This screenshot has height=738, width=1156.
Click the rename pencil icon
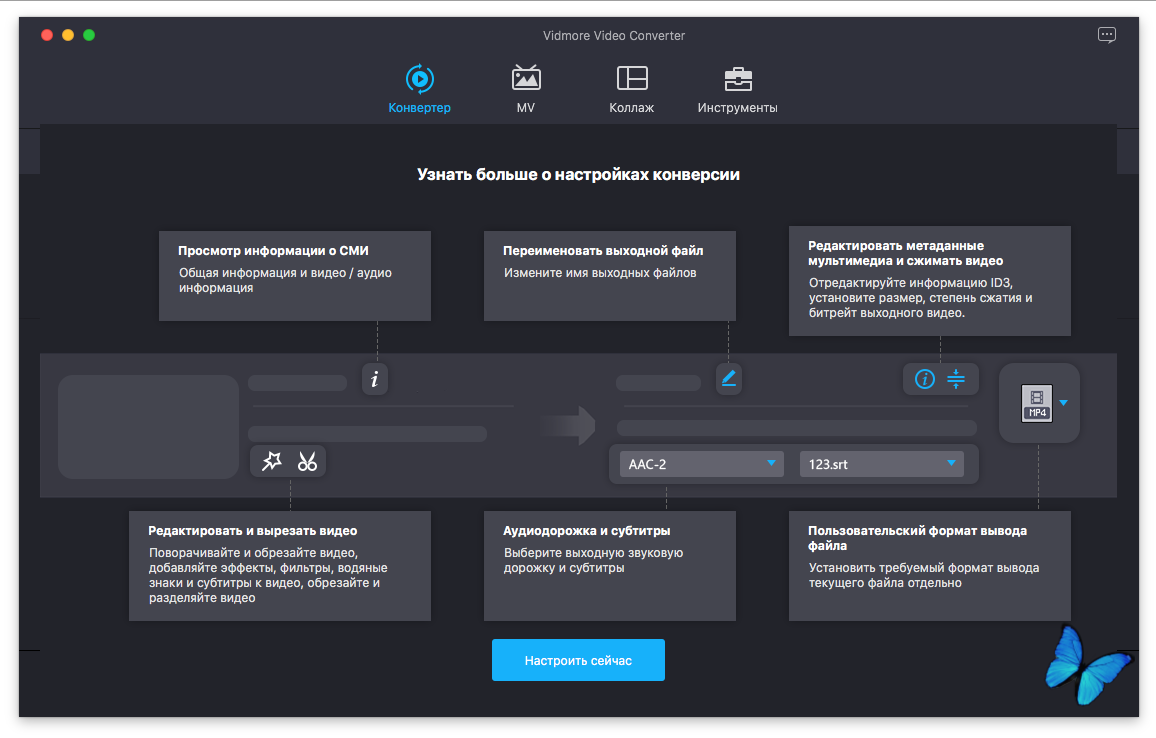tap(728, 378)
